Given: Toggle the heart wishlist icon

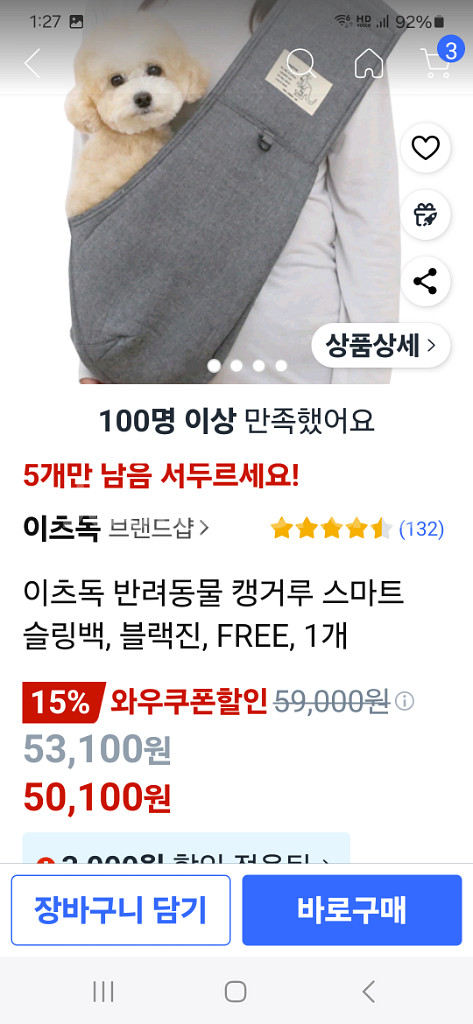Looking at the screenshot, I should click(x=426, y=148).
